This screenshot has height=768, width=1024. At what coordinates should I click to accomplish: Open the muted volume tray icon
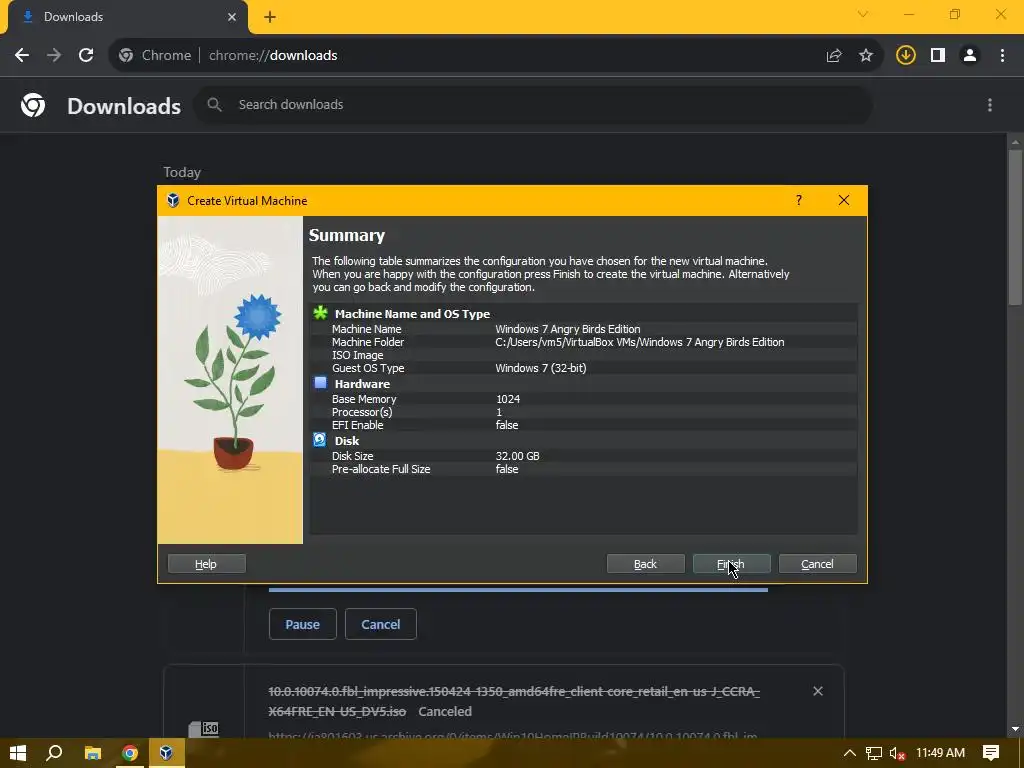pos(897,753)
